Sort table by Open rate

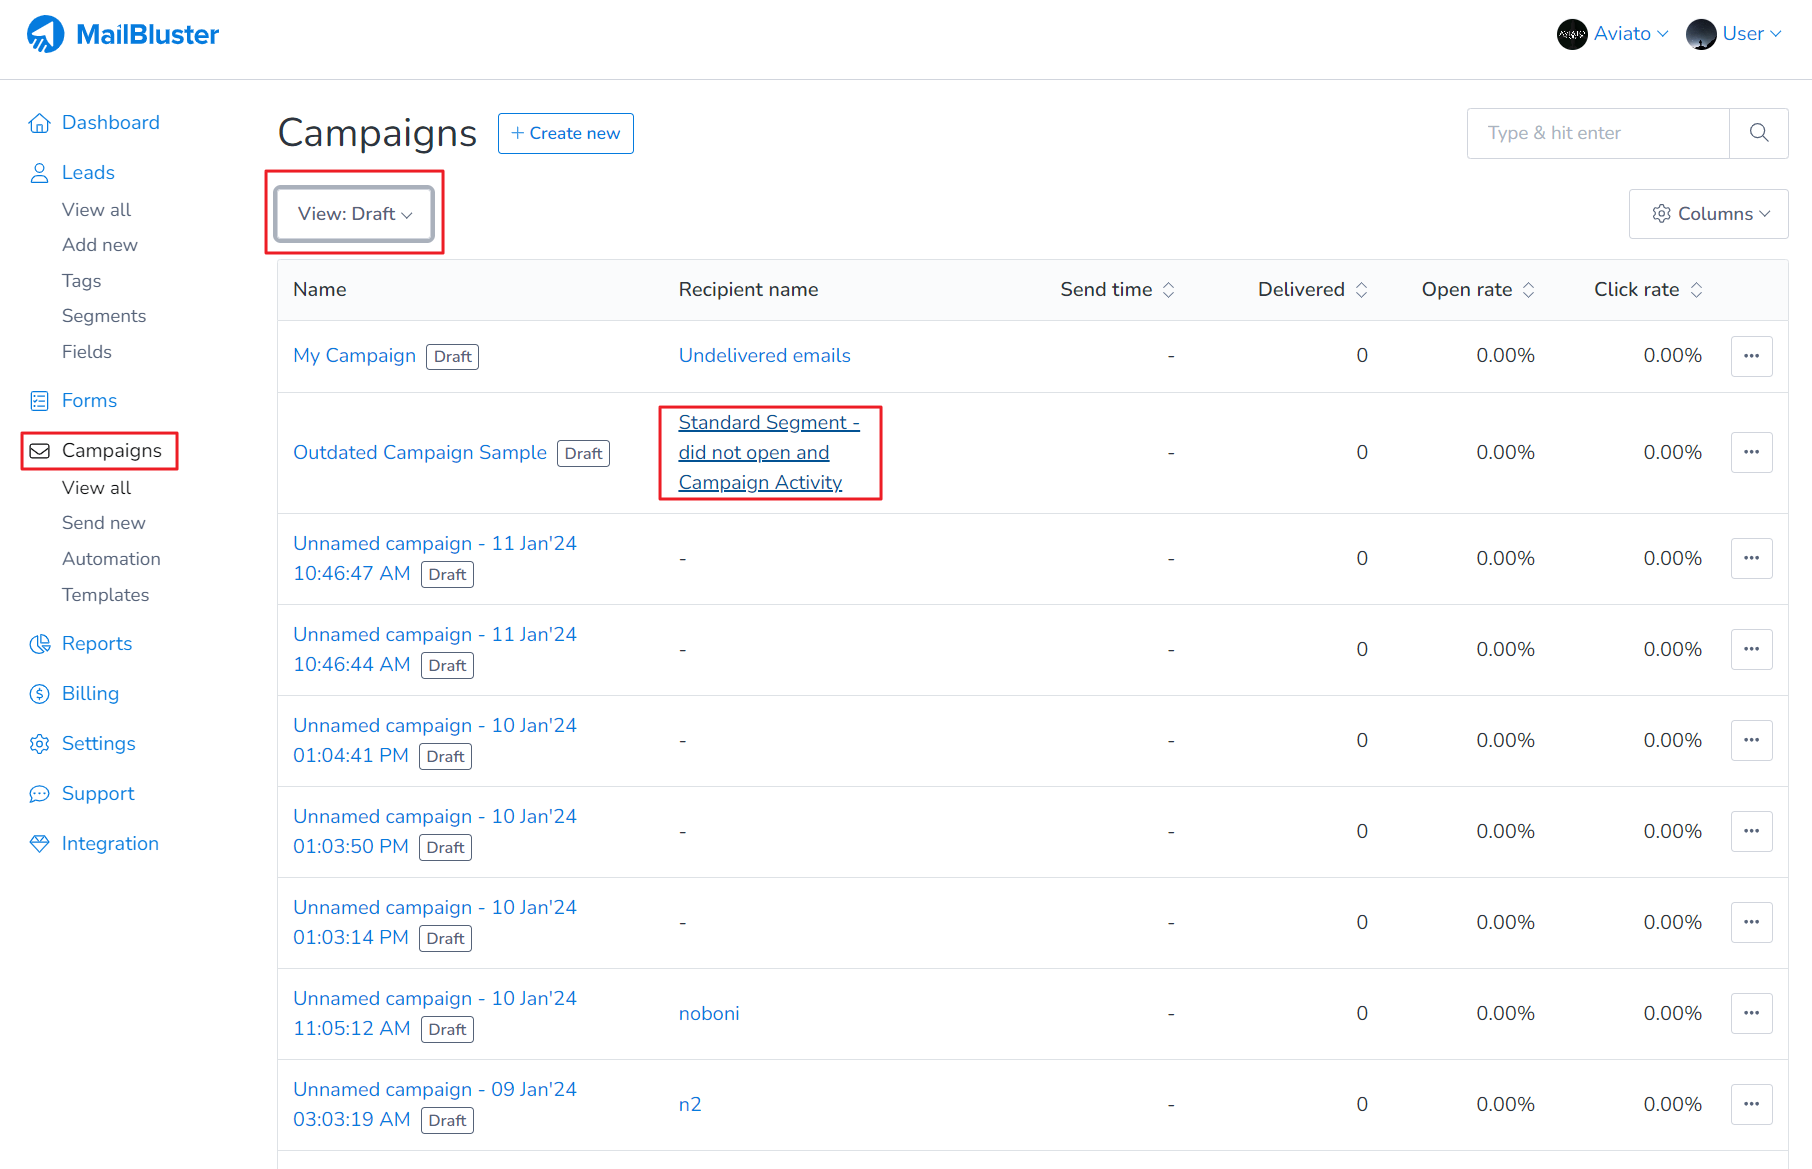[x=1528, y=290]
